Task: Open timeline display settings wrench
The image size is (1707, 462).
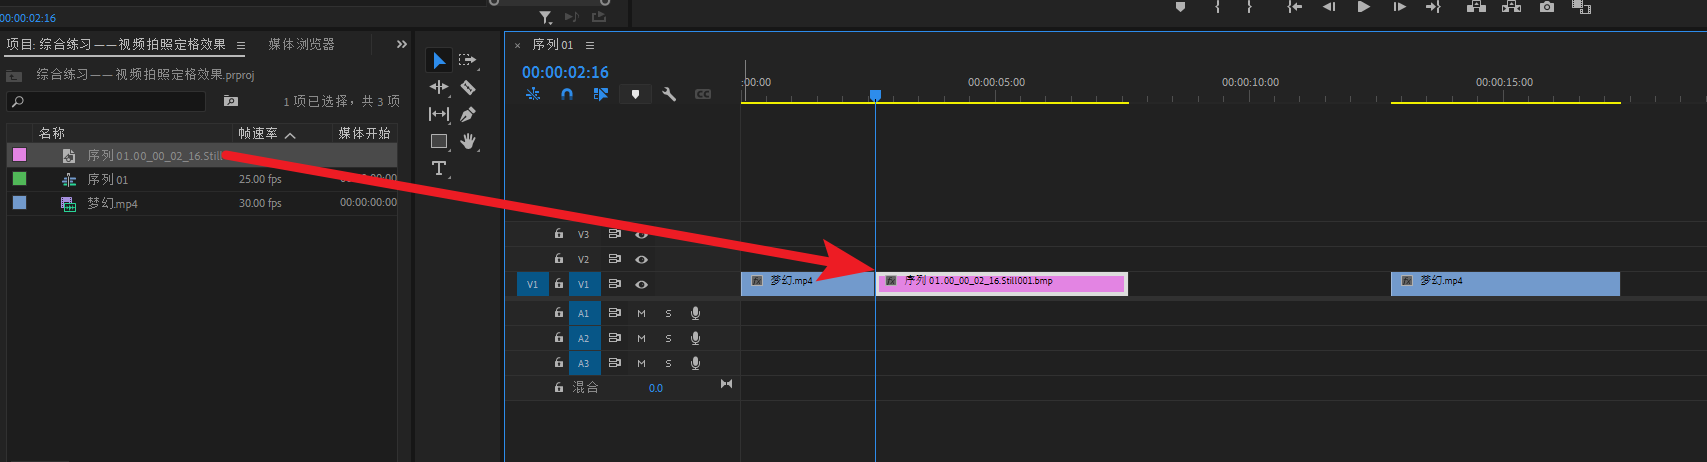Action: (x=669, y=94)
